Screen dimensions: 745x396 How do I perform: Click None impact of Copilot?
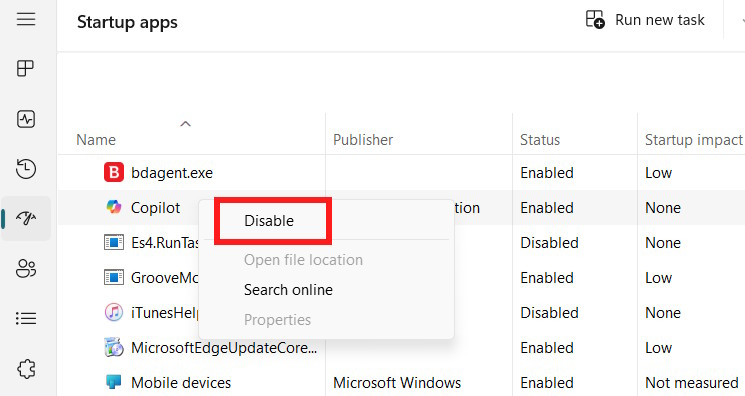pyautogui.click(x=663, y=208)
